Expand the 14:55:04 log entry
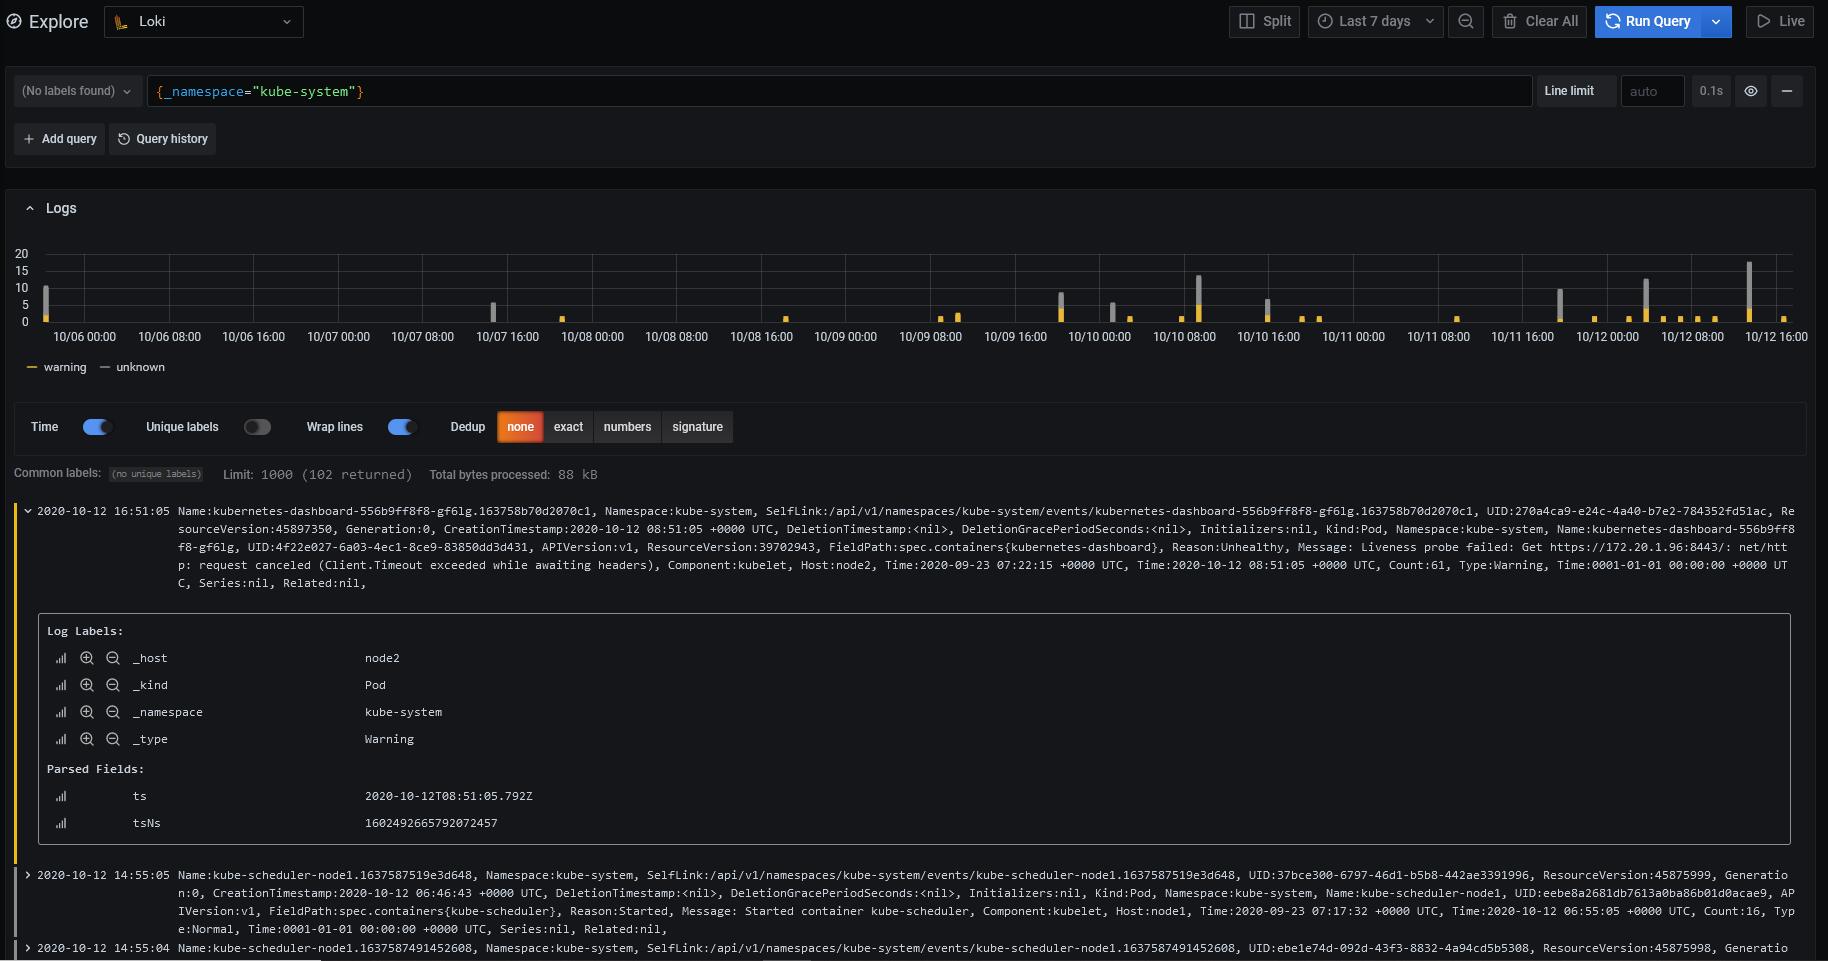1828x961 pixels. click(28, 948)
